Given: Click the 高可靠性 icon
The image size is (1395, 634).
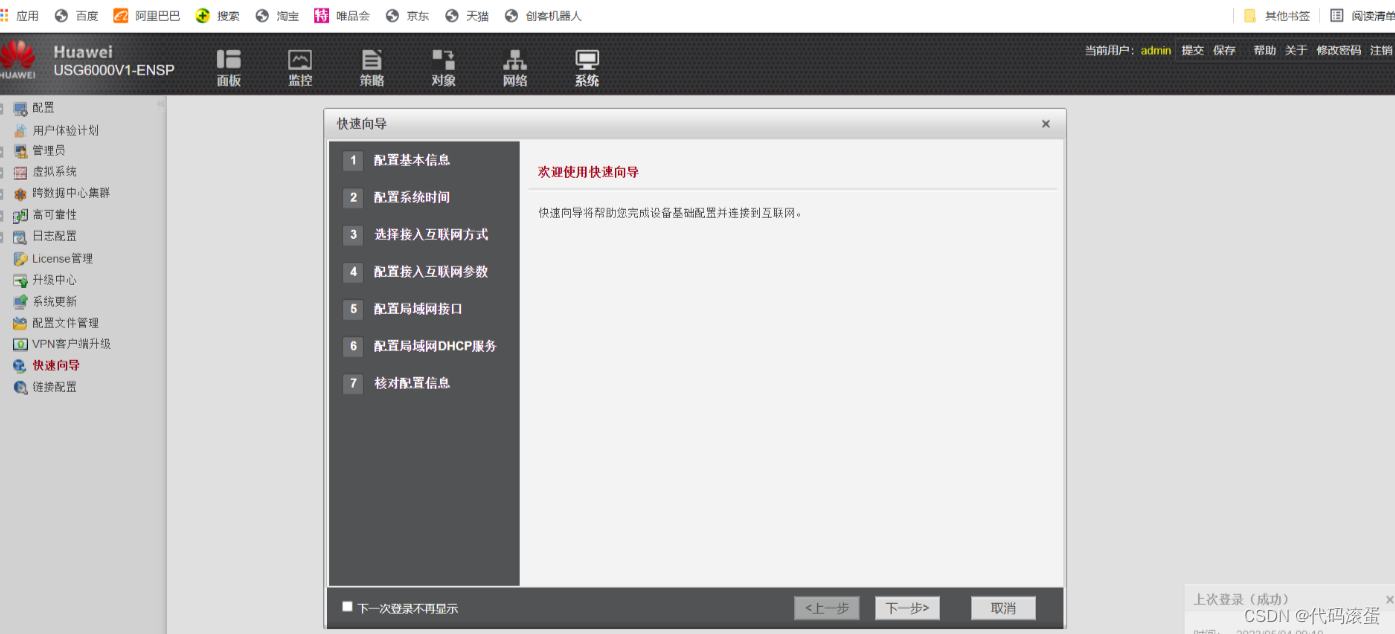Looking at the screenshot, I should pyautogui.click(x=20, y=215).
